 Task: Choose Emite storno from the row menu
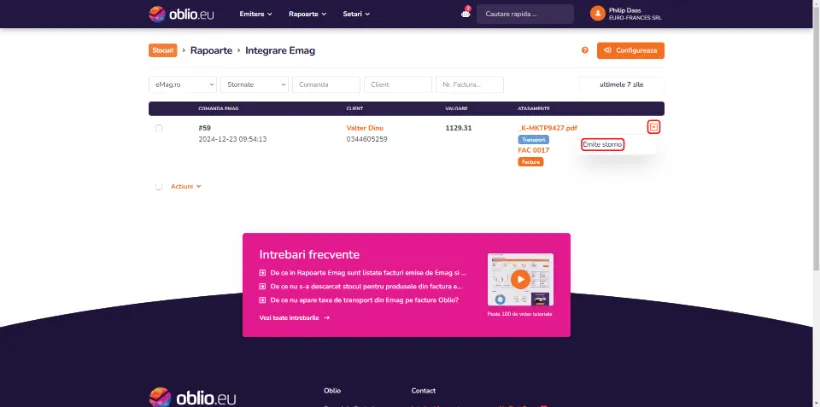point(602,144)
